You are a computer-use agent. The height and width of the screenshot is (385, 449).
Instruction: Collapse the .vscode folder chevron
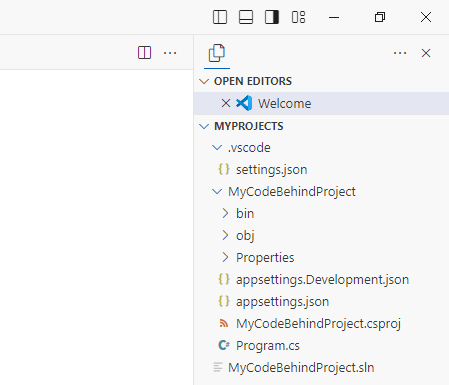[217, 148]
